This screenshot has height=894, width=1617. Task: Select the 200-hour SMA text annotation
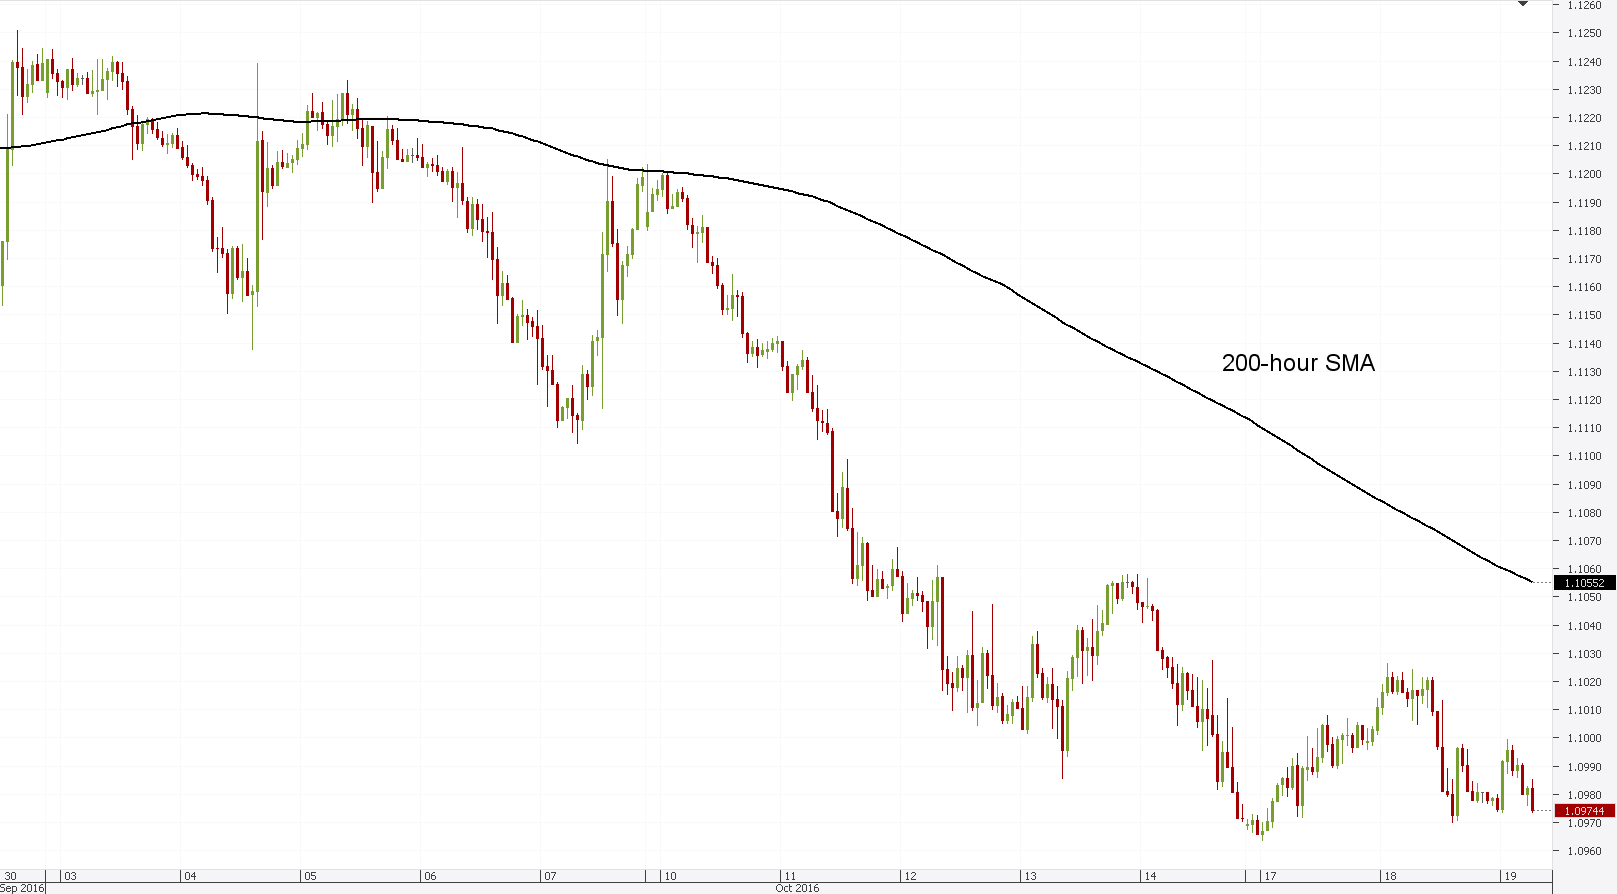pos(1297,364)
